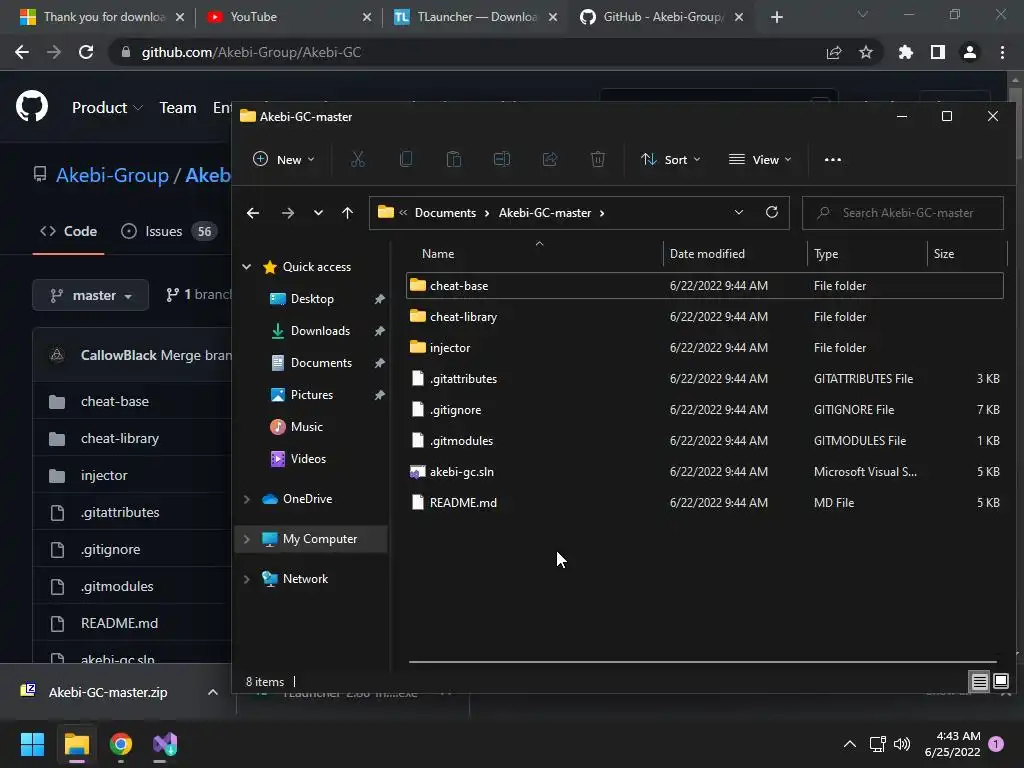This screenshot has height=768, width=1024.
Task: Click the Delete trash icon in Explorer
Action: pos(598,159)
